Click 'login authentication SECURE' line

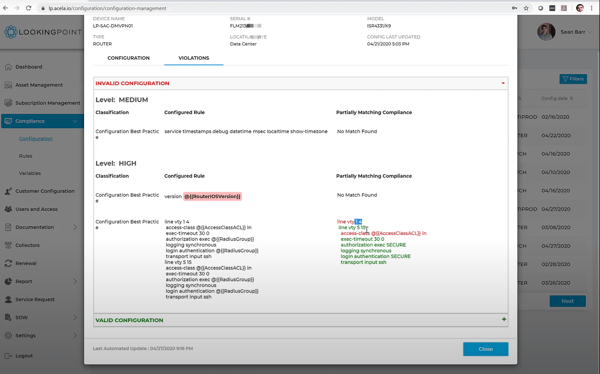[x=375, y=256]
